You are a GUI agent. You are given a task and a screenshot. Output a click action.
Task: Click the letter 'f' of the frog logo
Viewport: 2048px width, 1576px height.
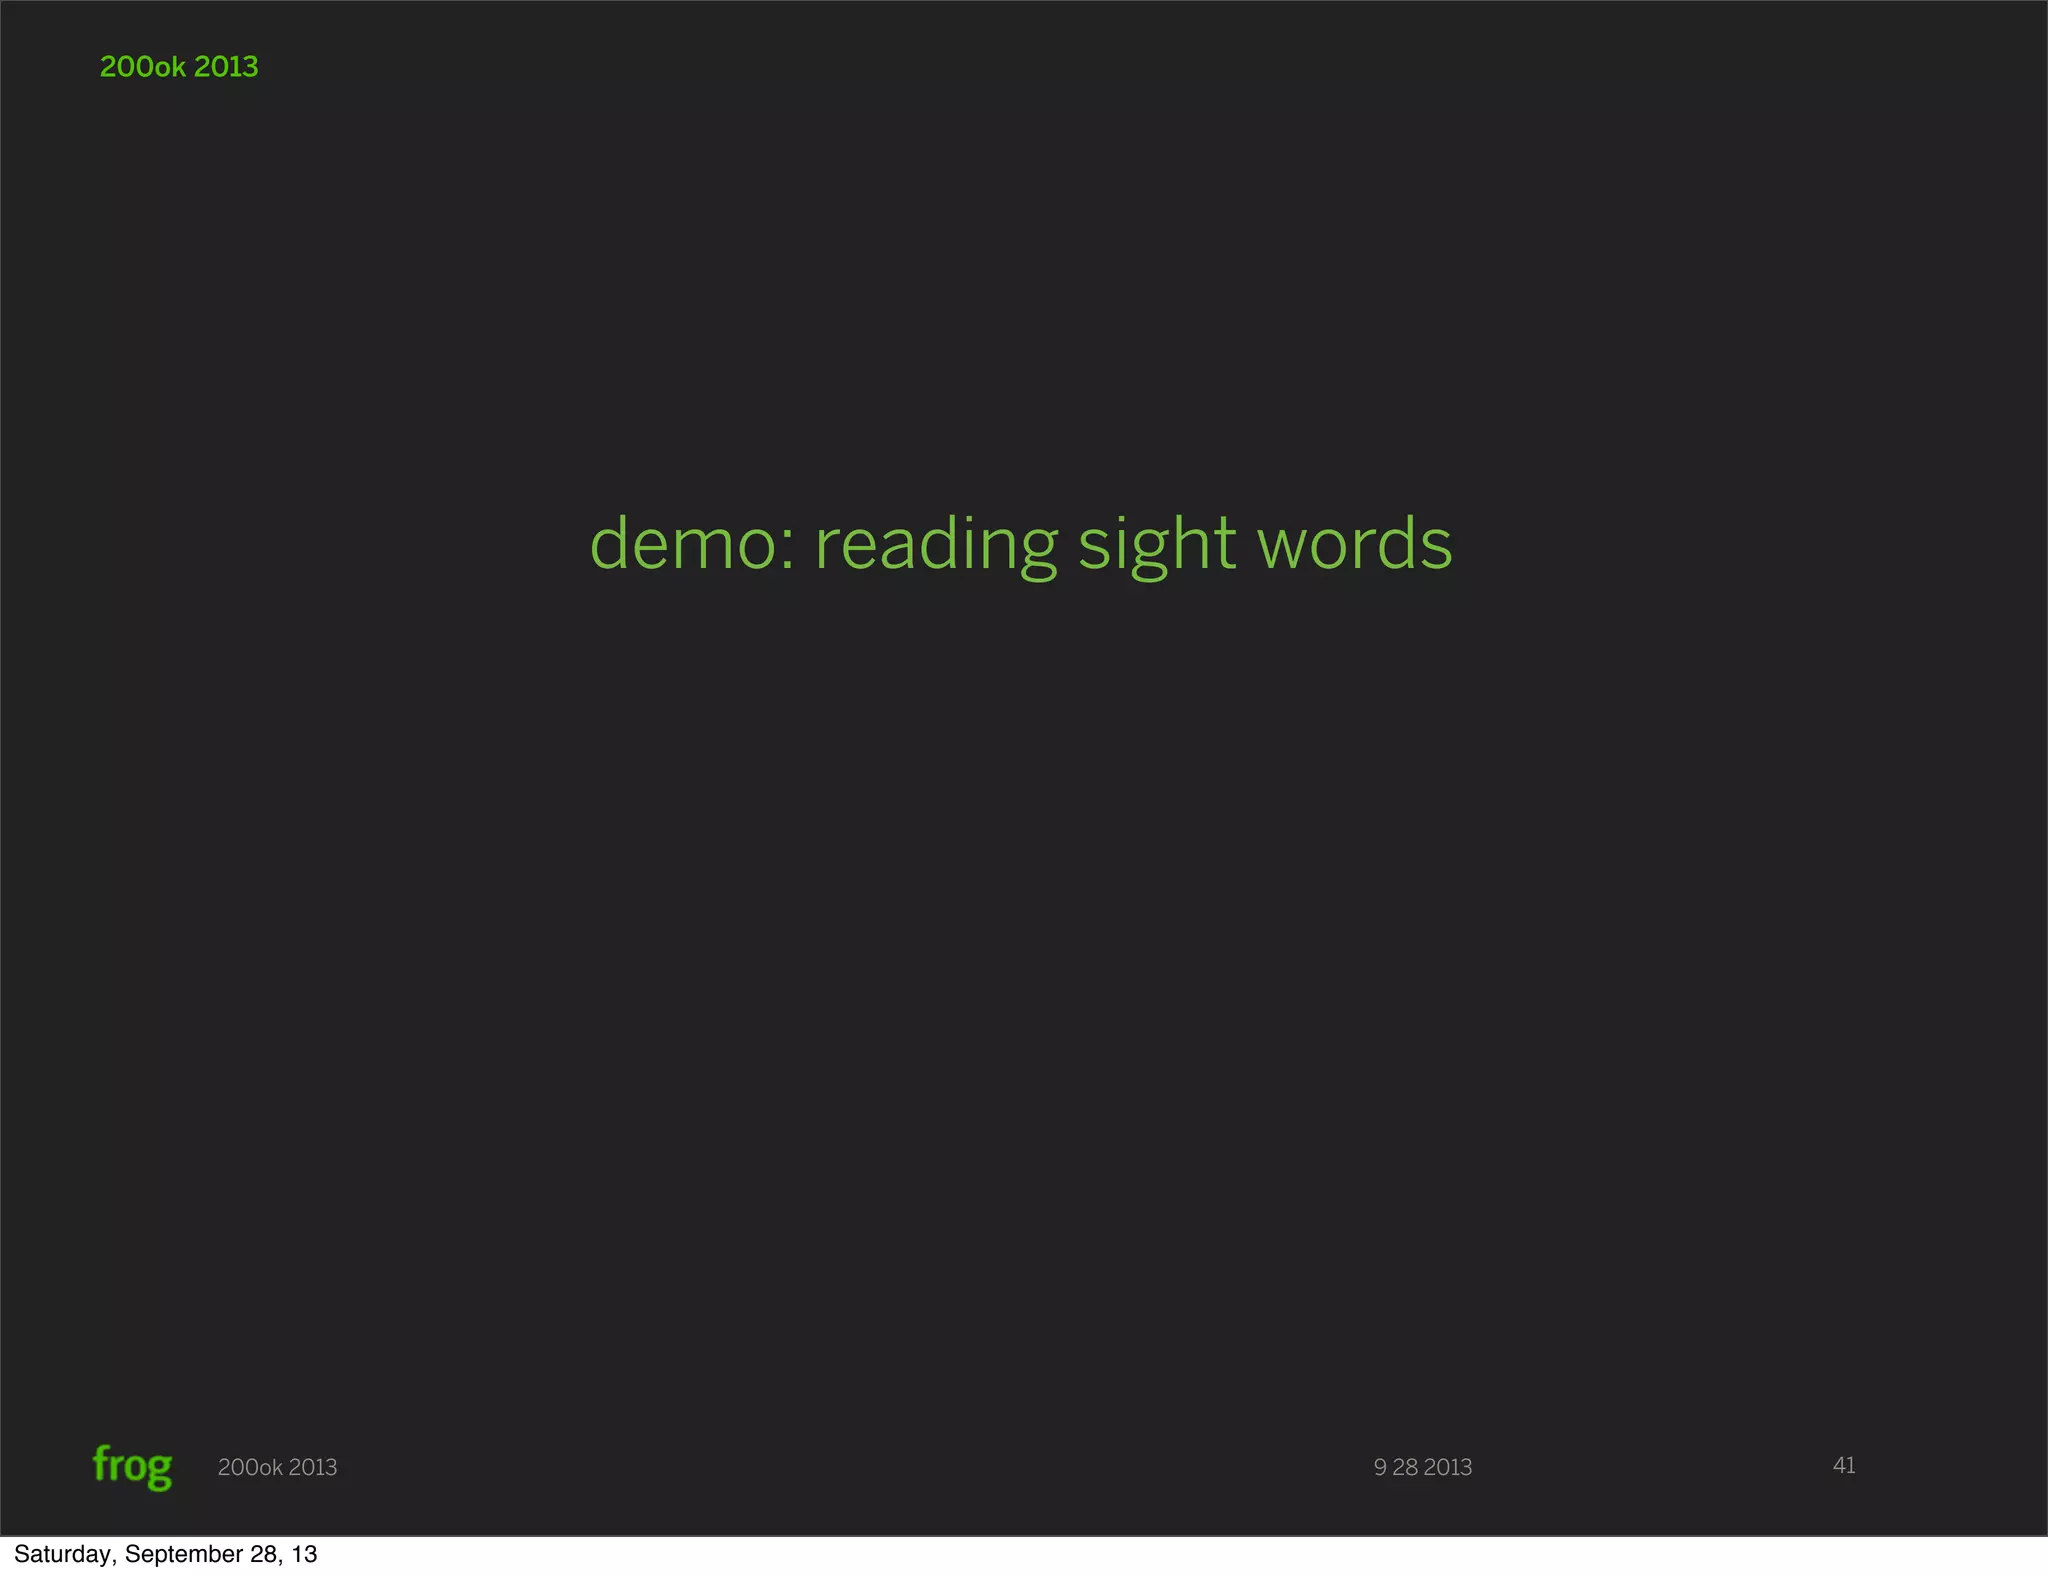100,1463
